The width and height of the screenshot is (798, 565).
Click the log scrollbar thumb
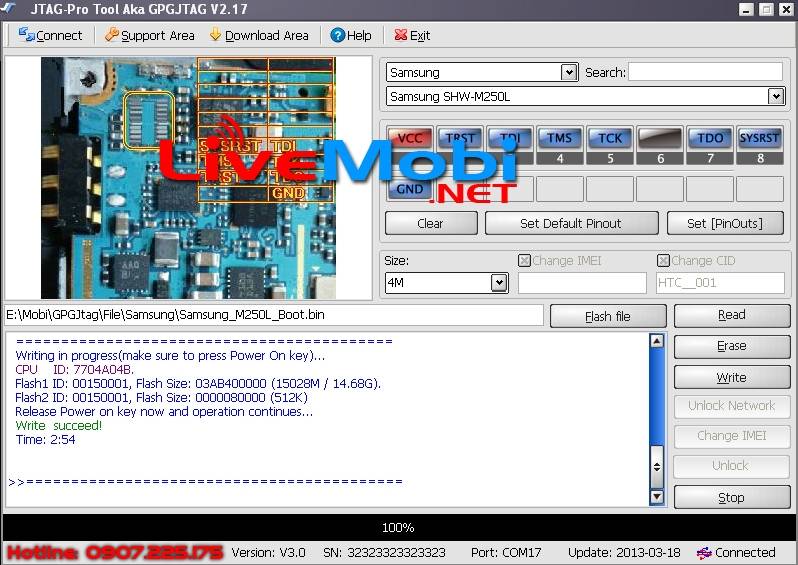click(657, 466)
